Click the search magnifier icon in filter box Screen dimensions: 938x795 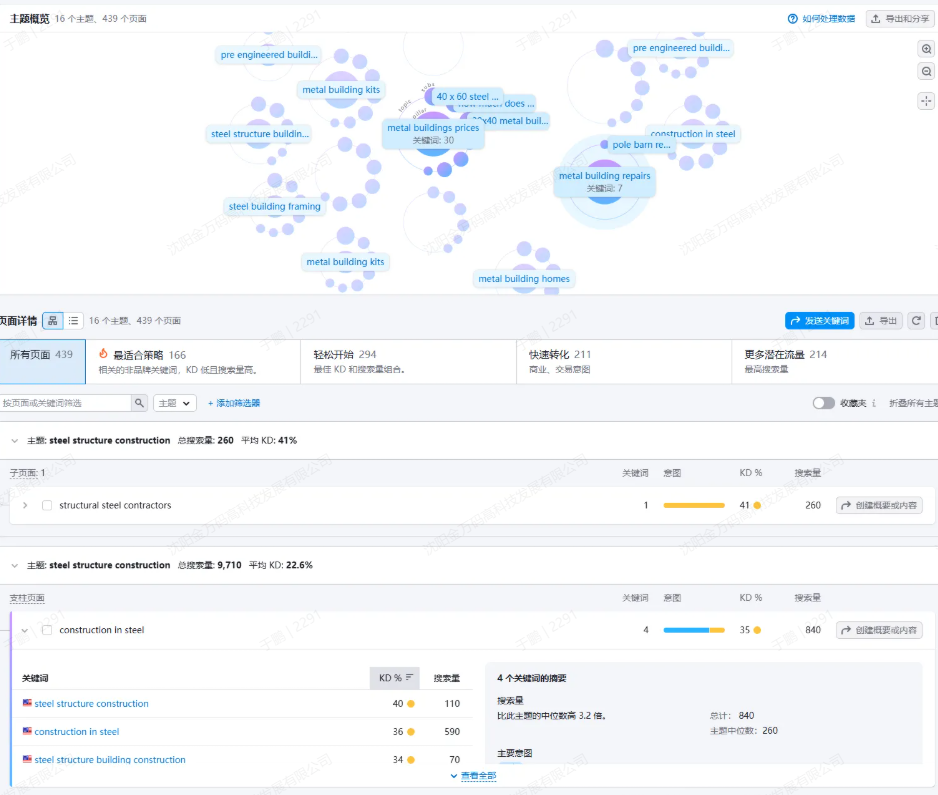tap(140, 403)
